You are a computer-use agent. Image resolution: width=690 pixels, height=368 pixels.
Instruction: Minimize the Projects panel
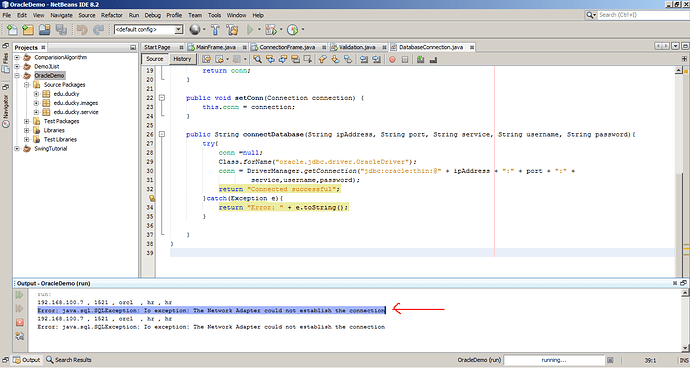click(133, 48)
